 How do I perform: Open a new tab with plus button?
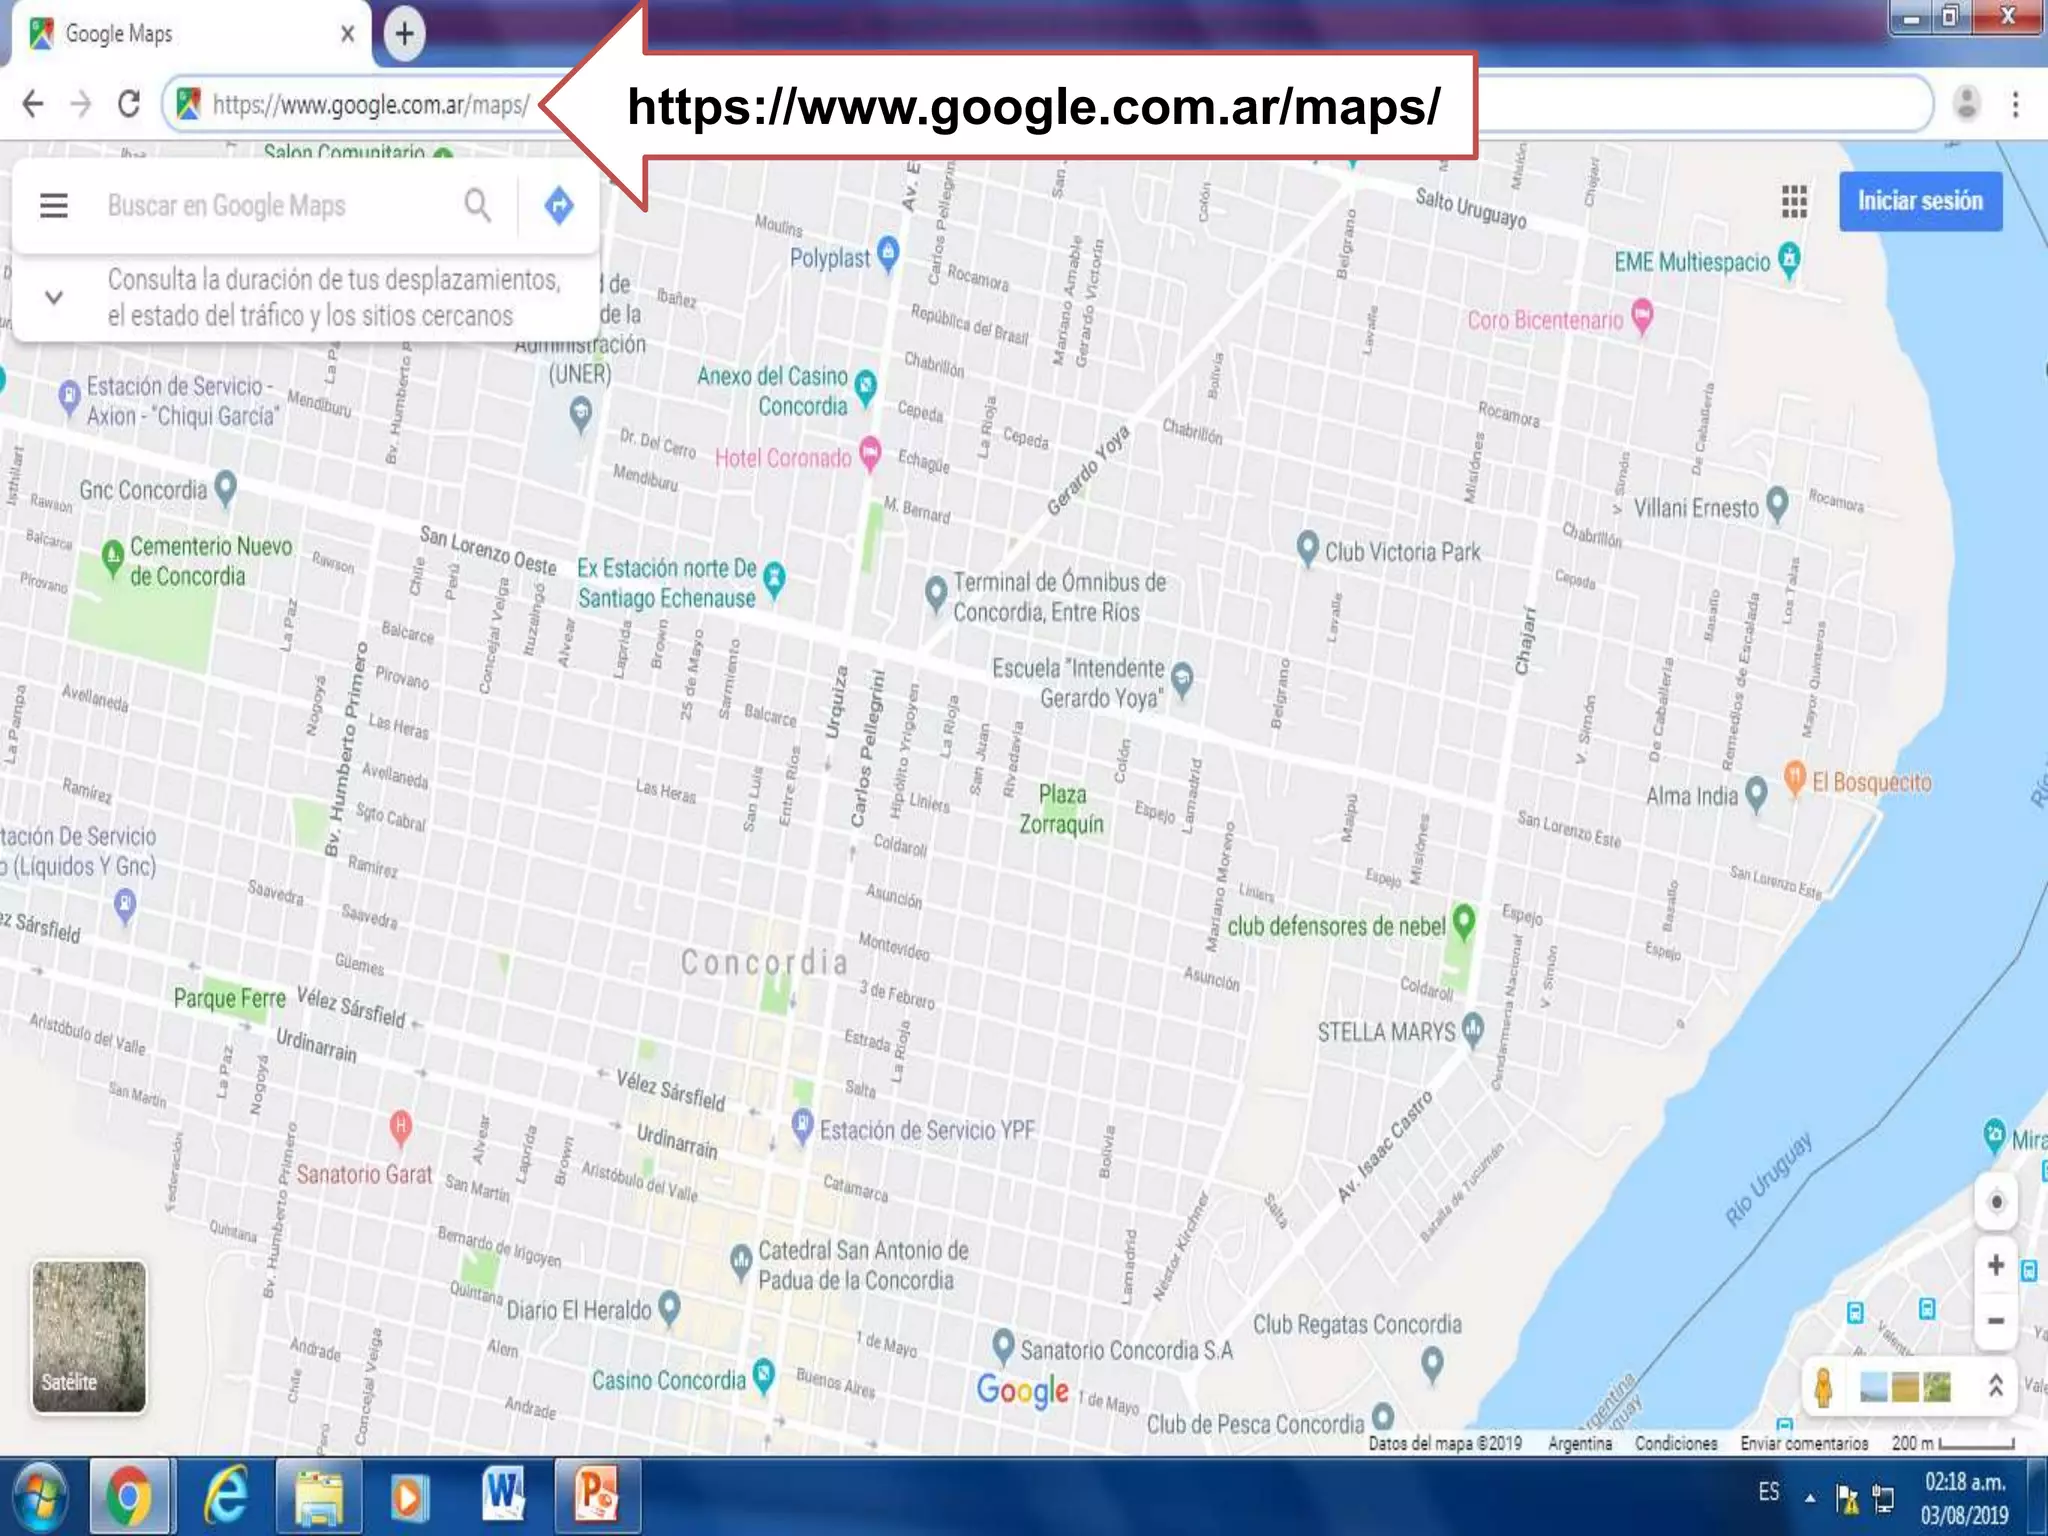pos(404,34)
